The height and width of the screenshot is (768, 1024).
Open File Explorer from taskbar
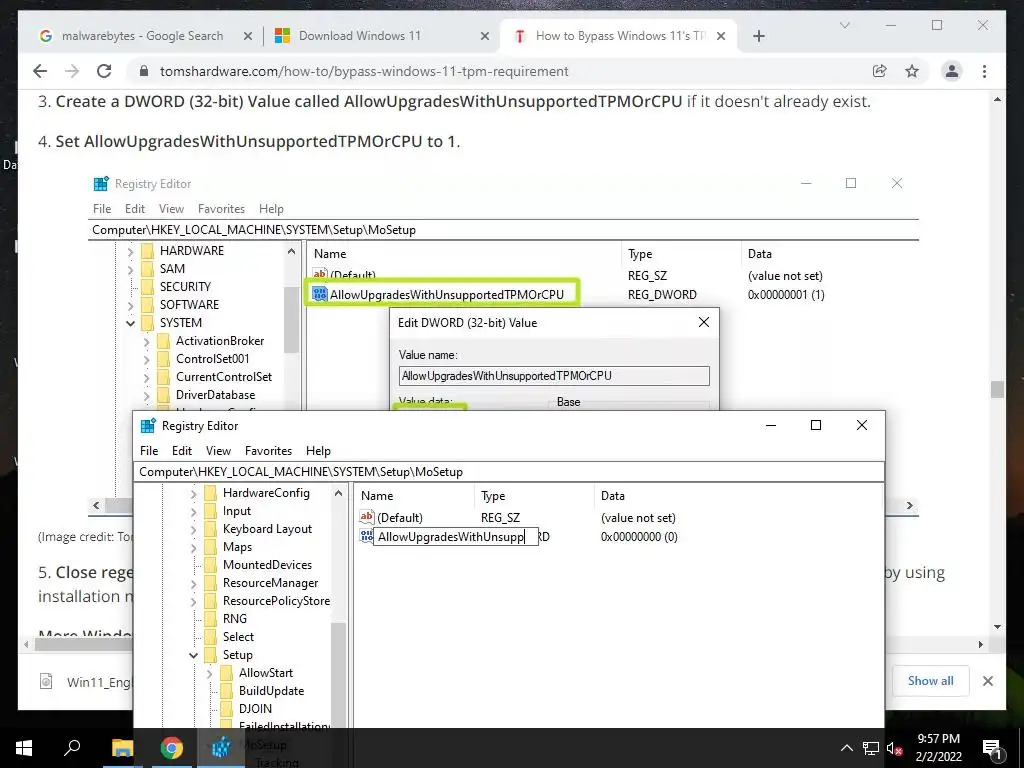click(122, 748)
